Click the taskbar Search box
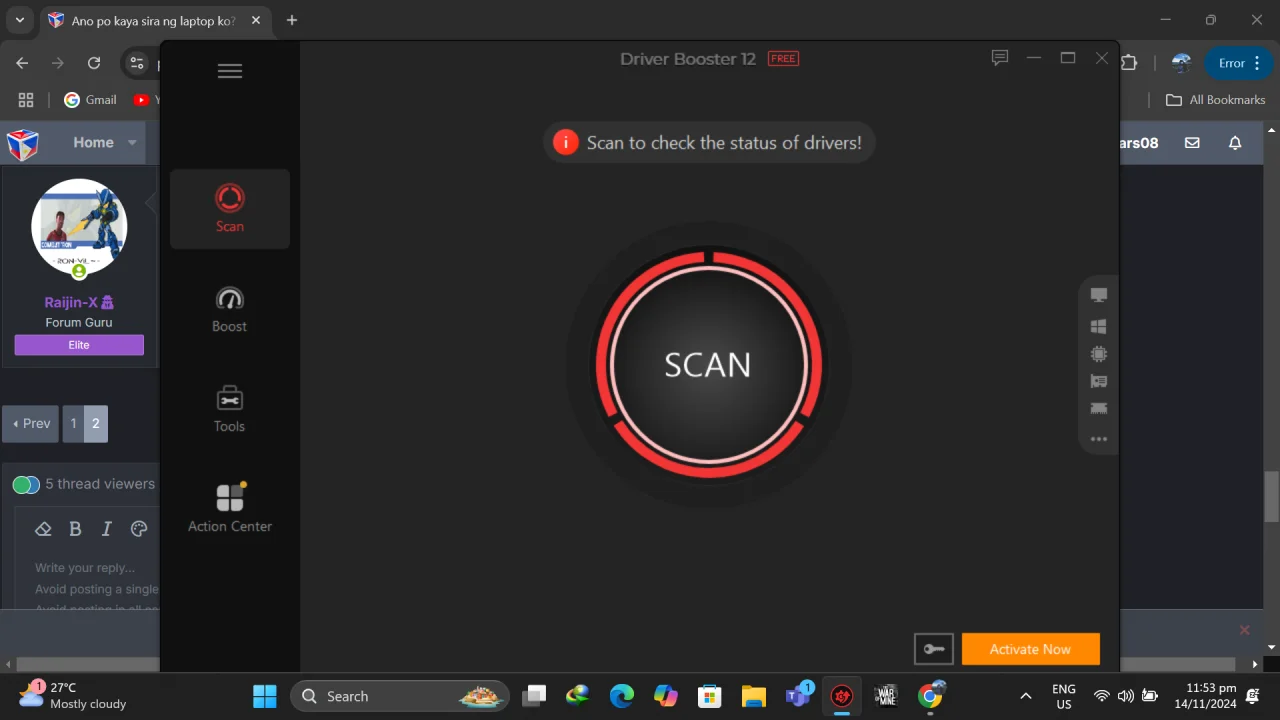Image resolution: width=1280 pixels, height=720 pixels. 400,696
